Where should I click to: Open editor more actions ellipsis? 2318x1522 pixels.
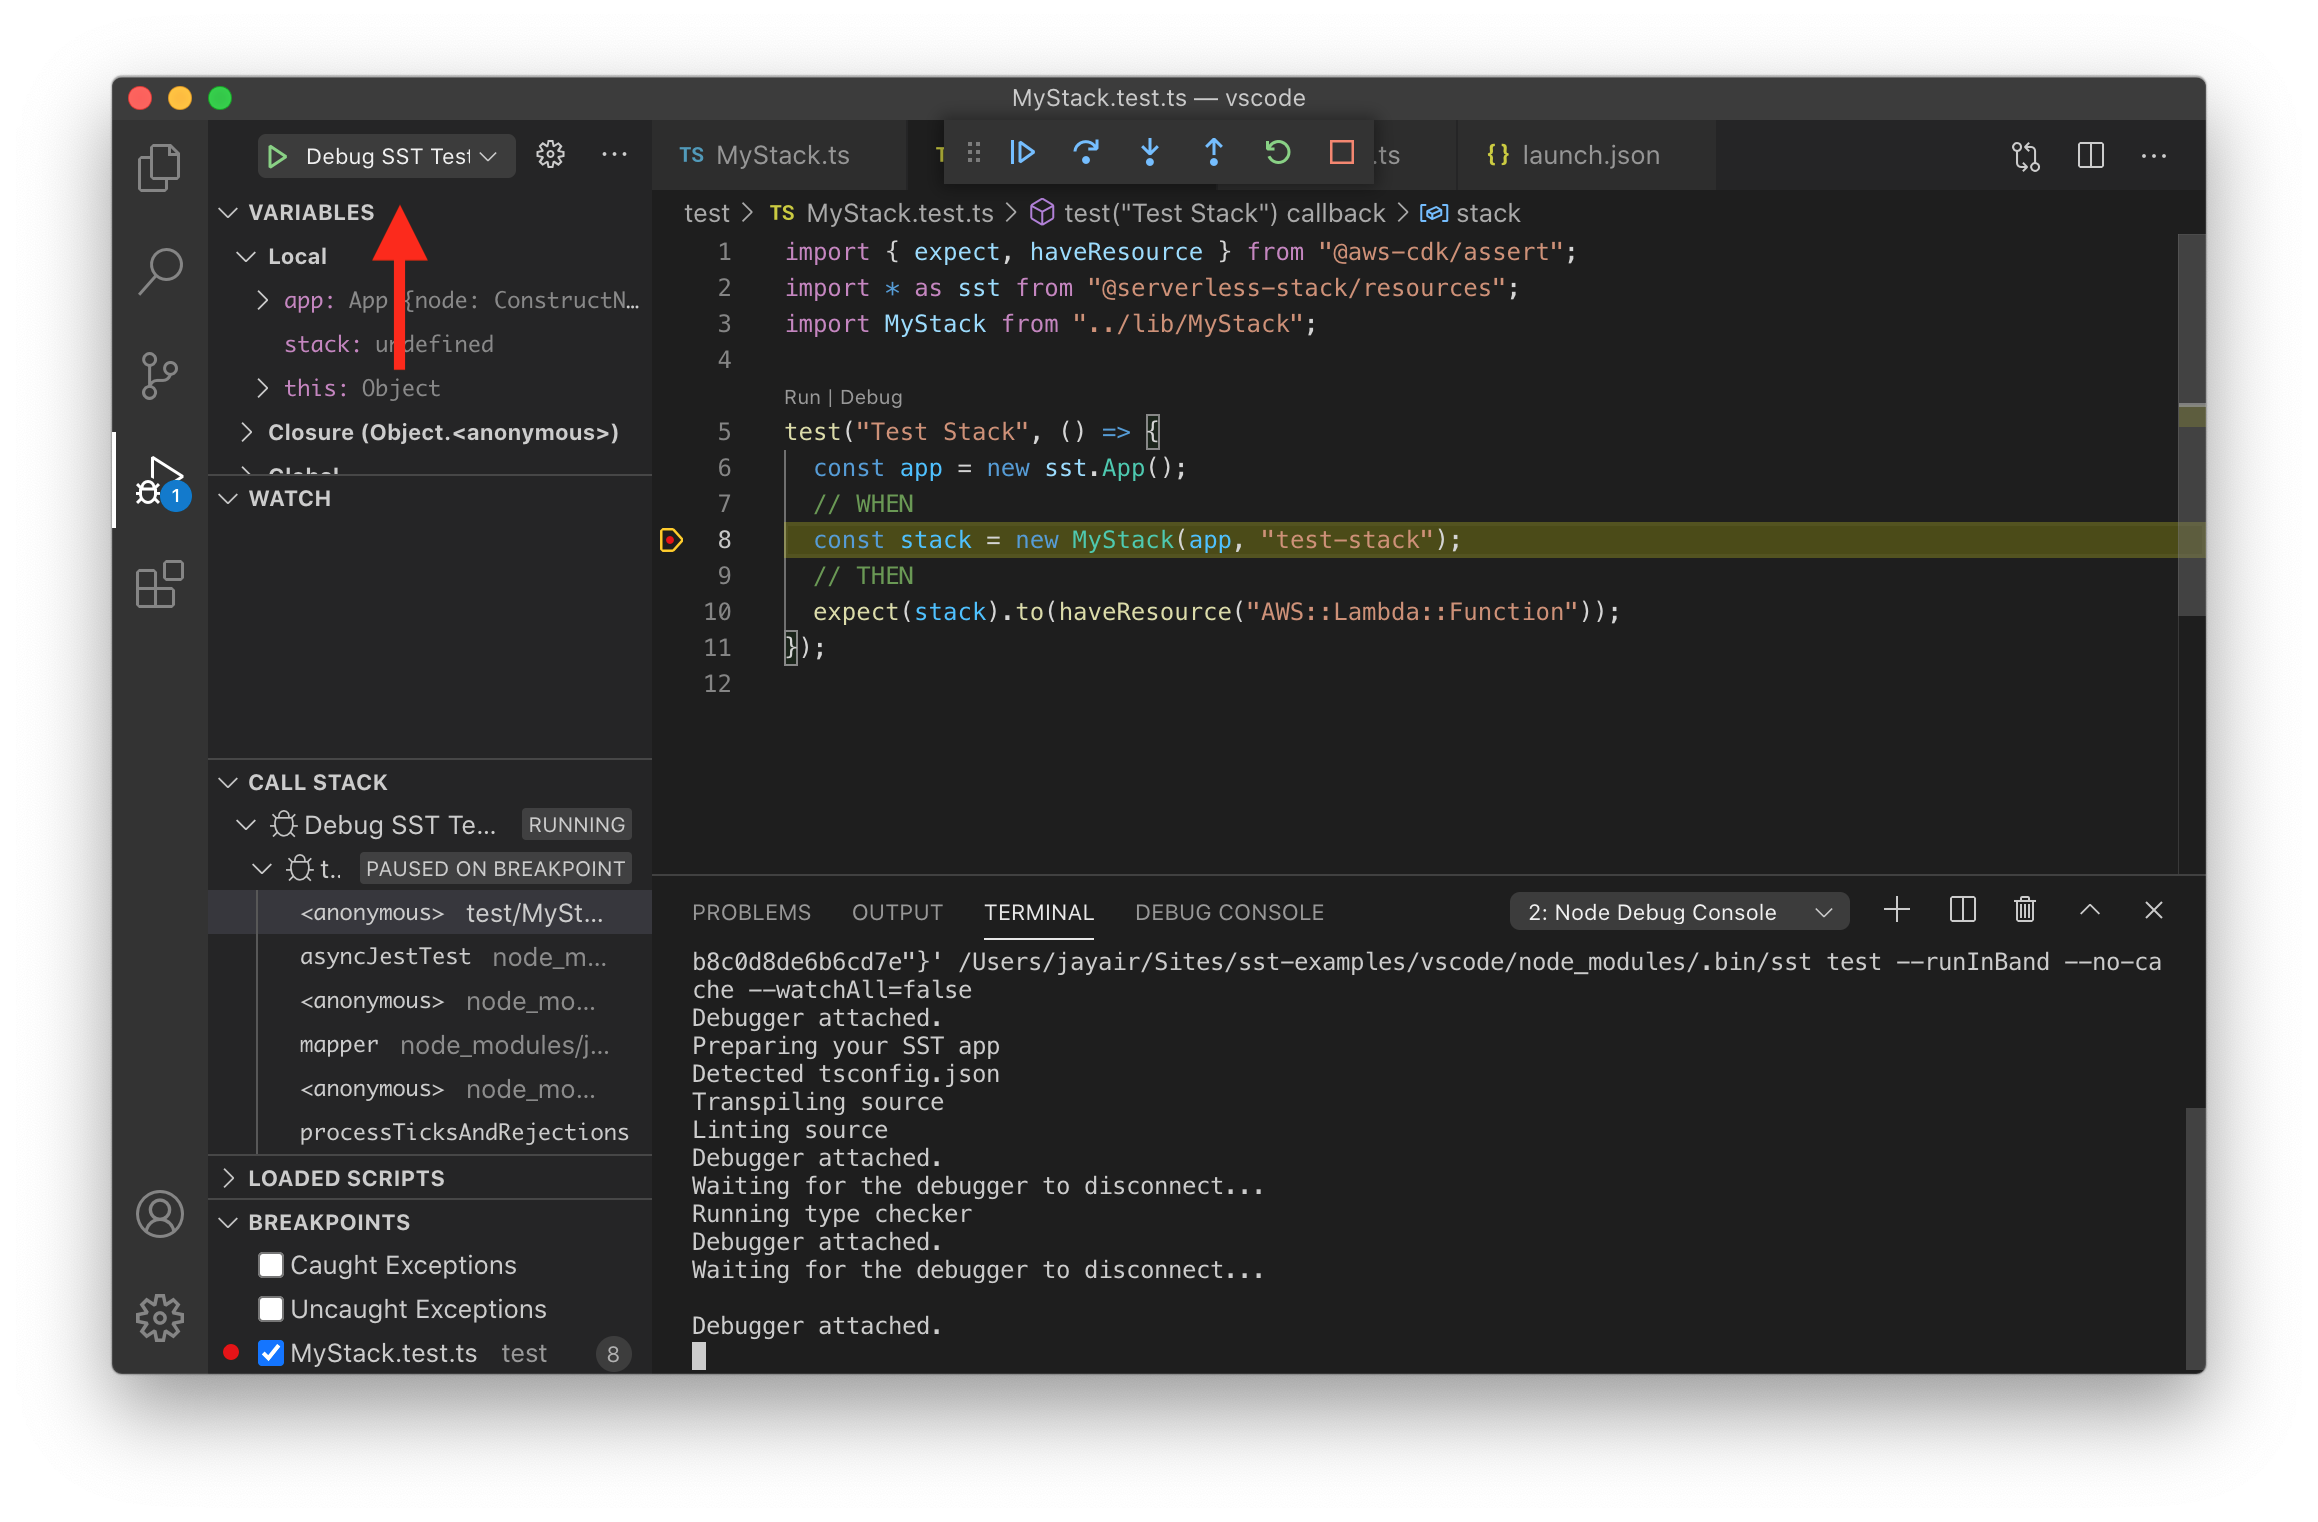(x=2154, y=156)
